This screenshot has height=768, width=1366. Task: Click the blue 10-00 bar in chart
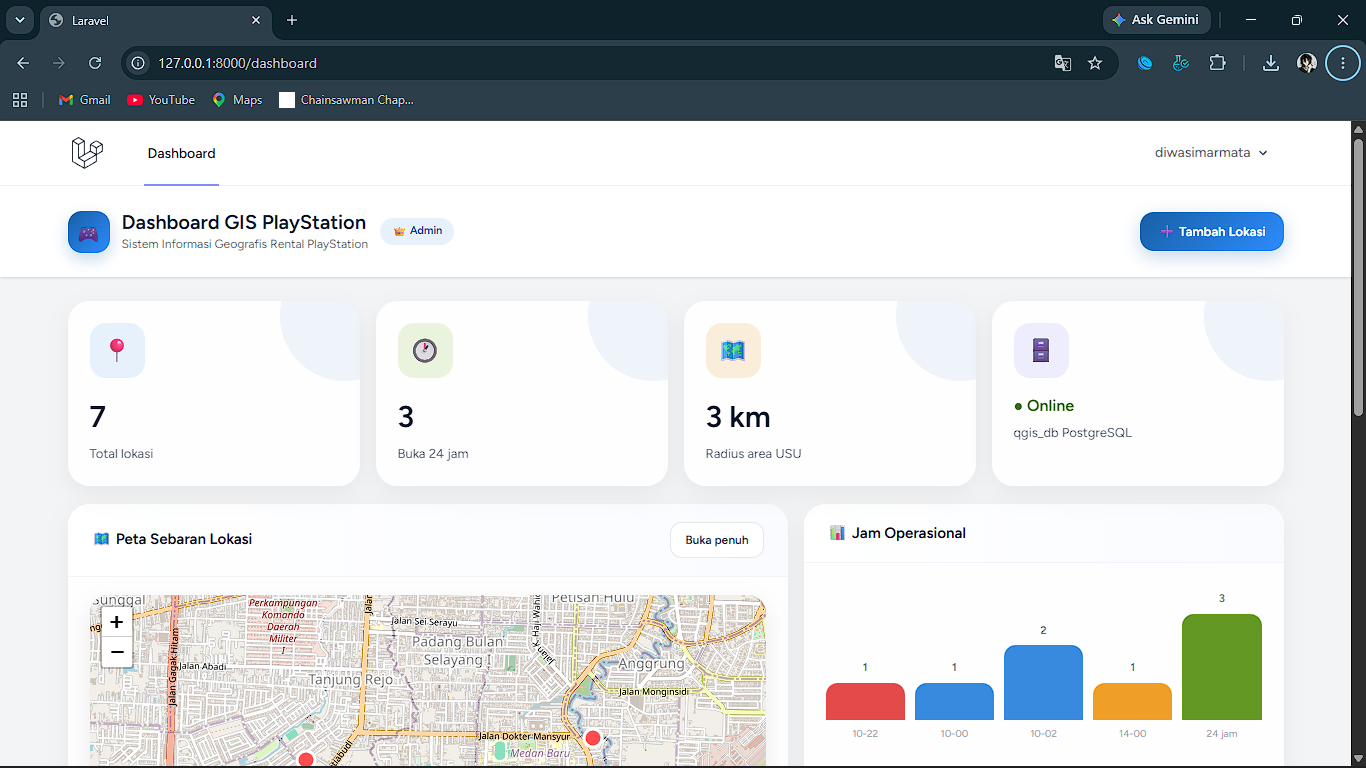click(954, 702)
